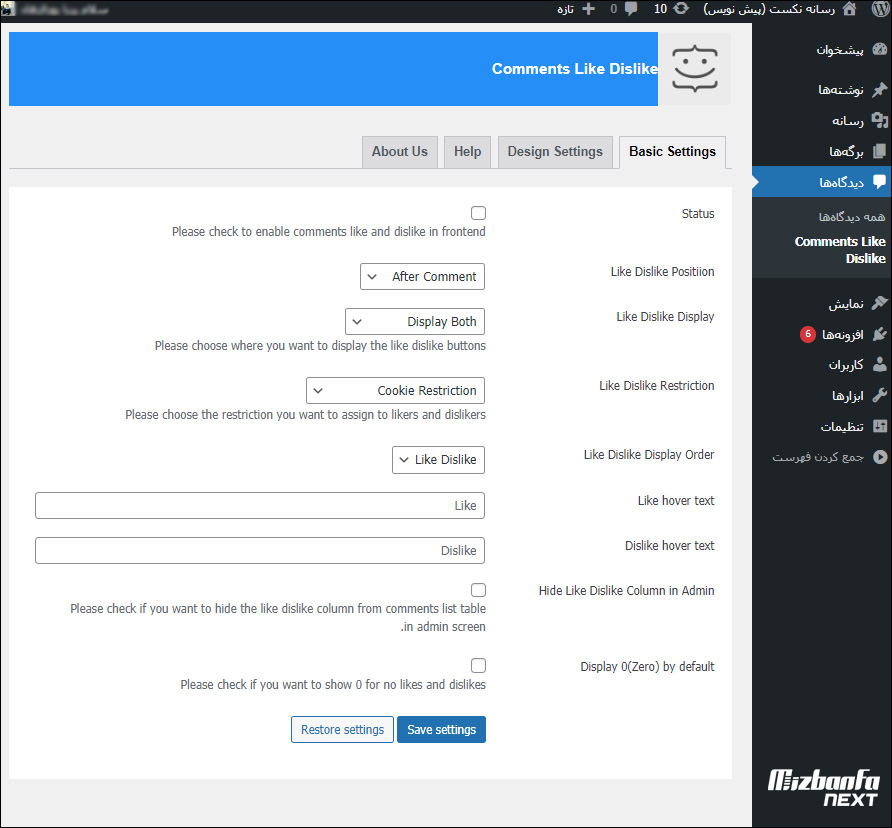The image size is (892, 828).
Task: Click the home icon beside the site name
Action: (849, 9)
